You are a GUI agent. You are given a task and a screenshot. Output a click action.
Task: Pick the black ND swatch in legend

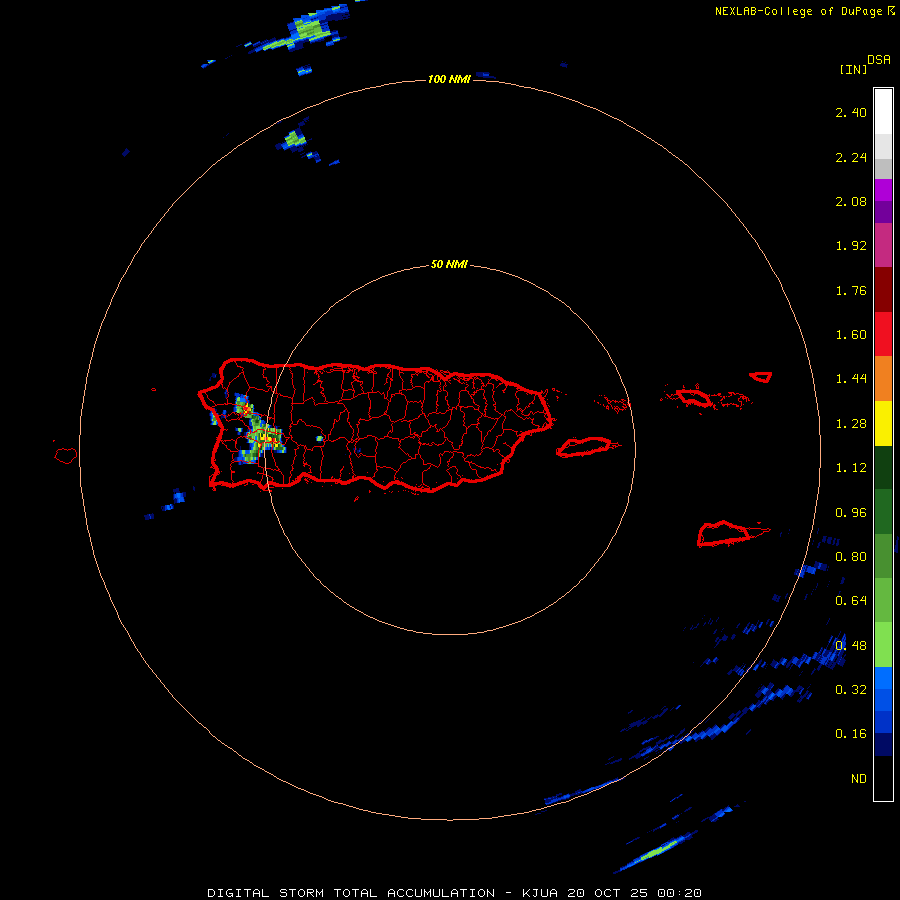(883, 778)
